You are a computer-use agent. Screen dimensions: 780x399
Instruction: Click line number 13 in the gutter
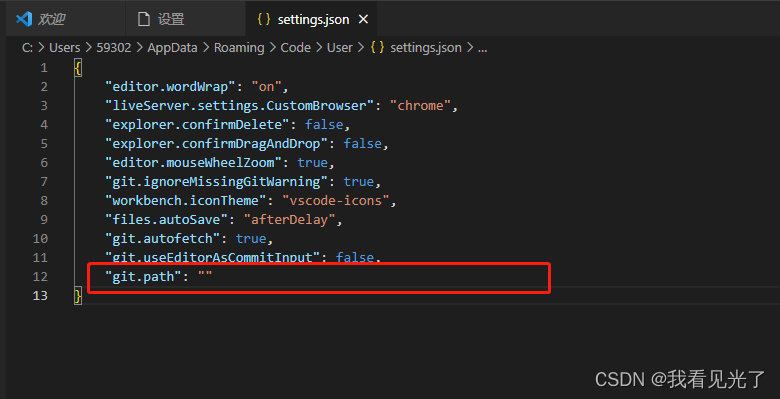[x=40, y=296]
